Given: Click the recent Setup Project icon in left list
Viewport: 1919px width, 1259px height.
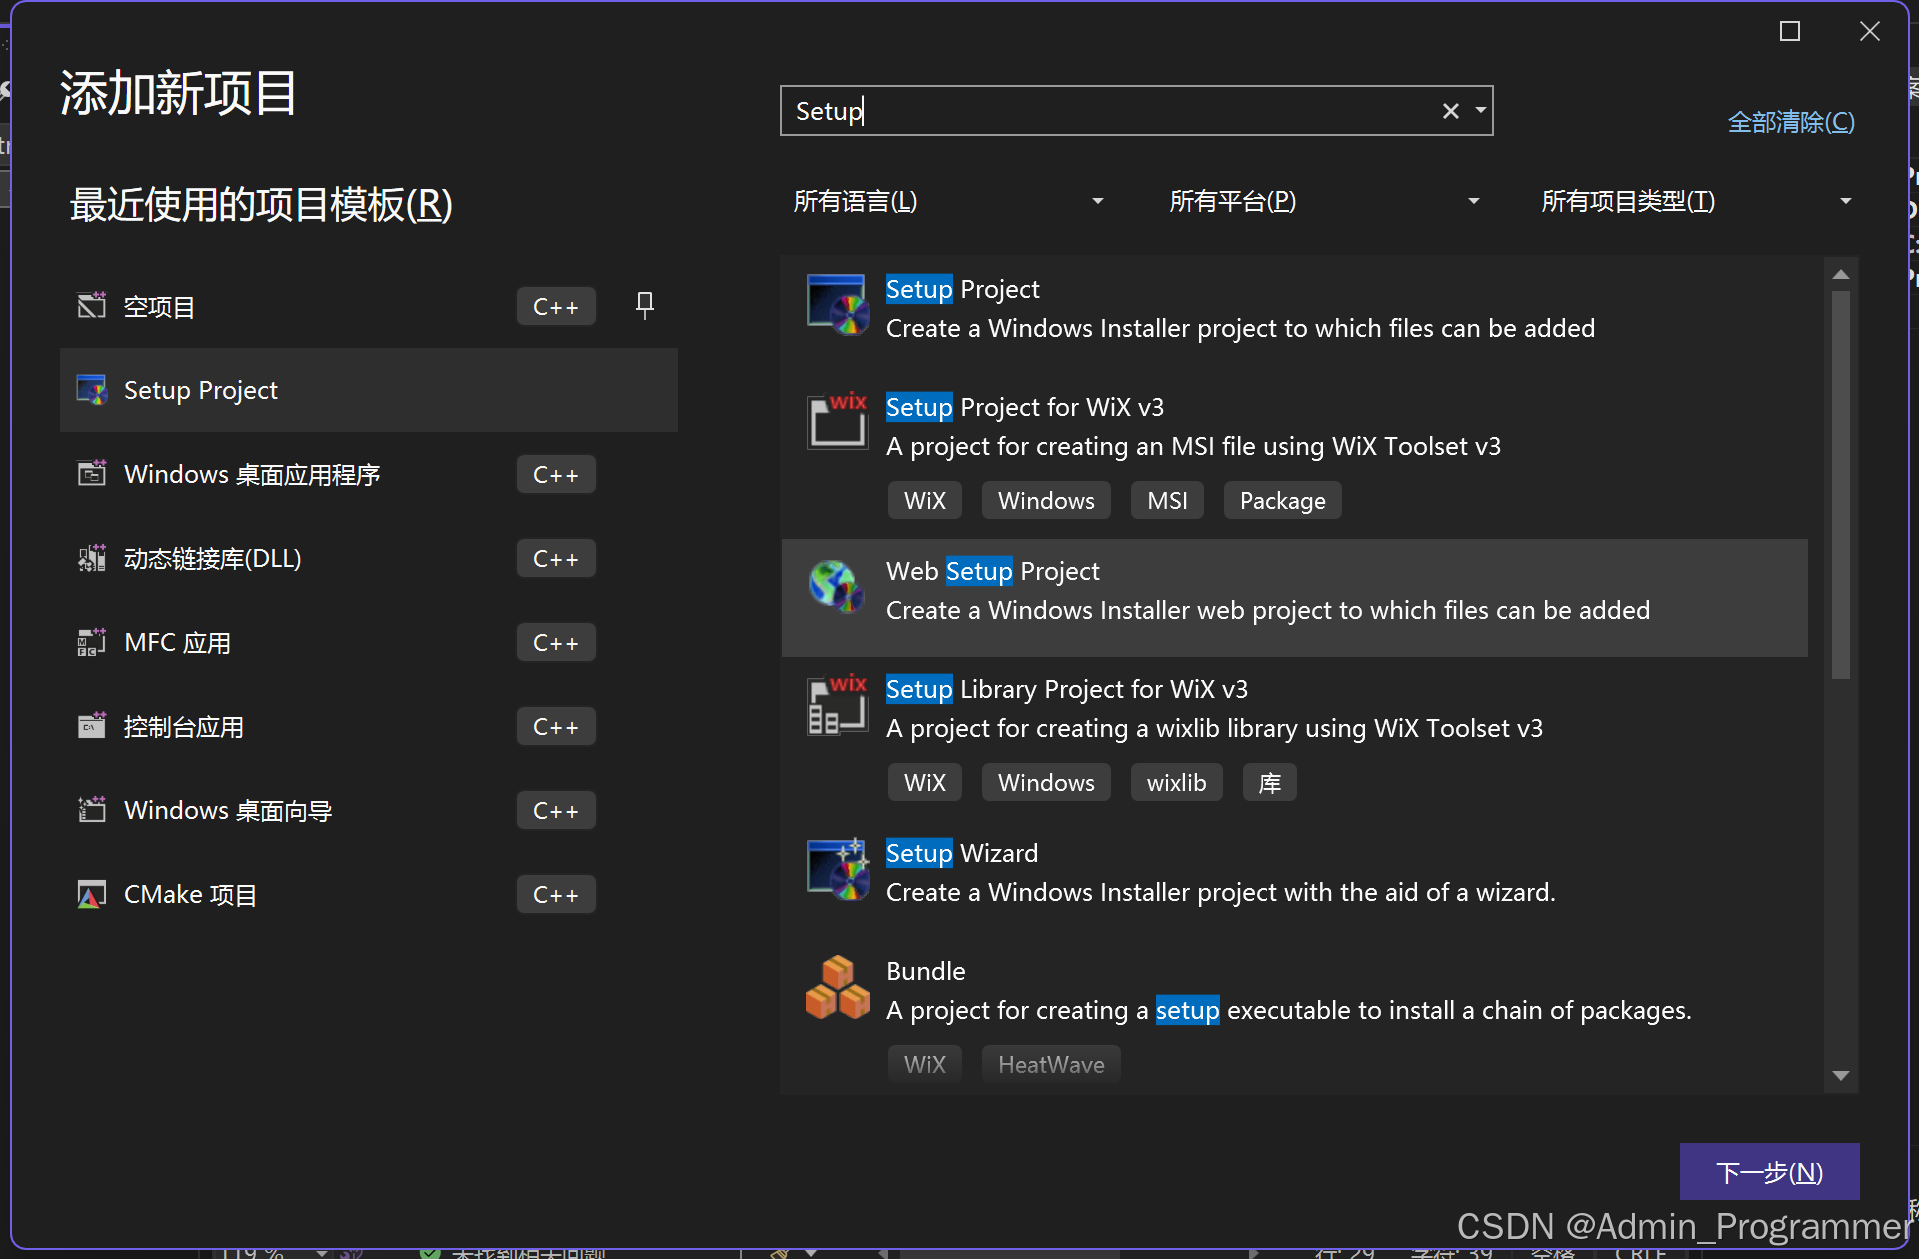Looking at the screenshot, I should pyautogui.click(x=92, y=390).
